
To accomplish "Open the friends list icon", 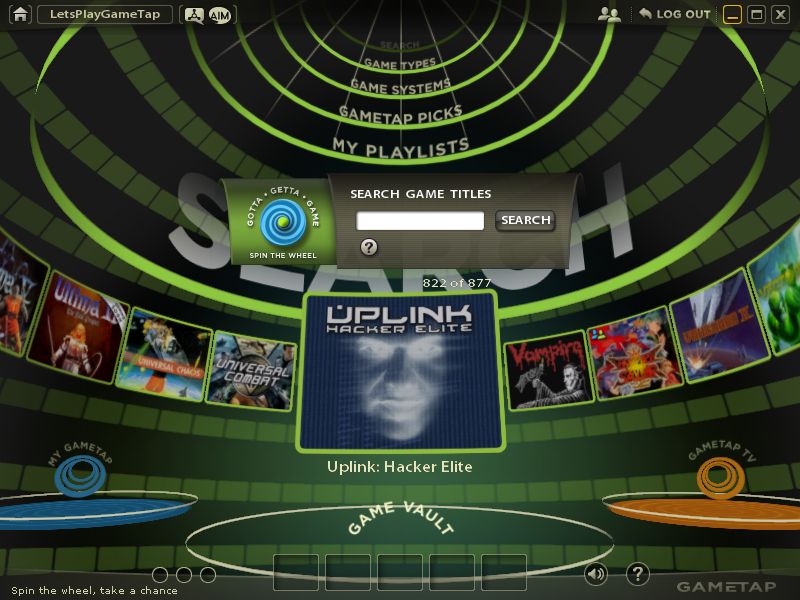I will pyautogui.click(x=609, y=14).
